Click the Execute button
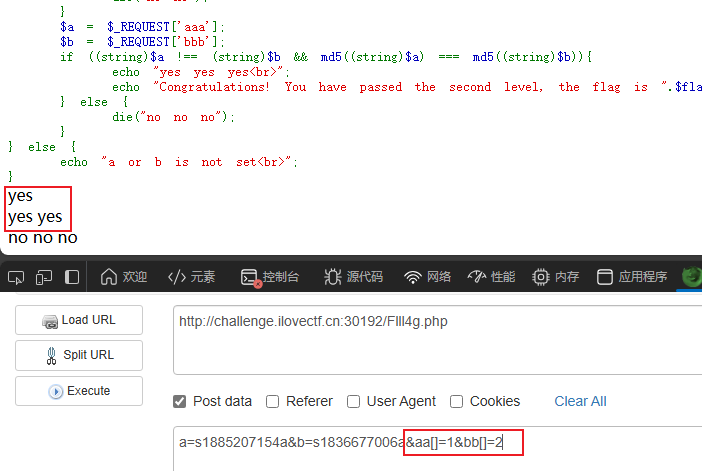This screenshot has height=471, width=702. (x=79, y=391)
